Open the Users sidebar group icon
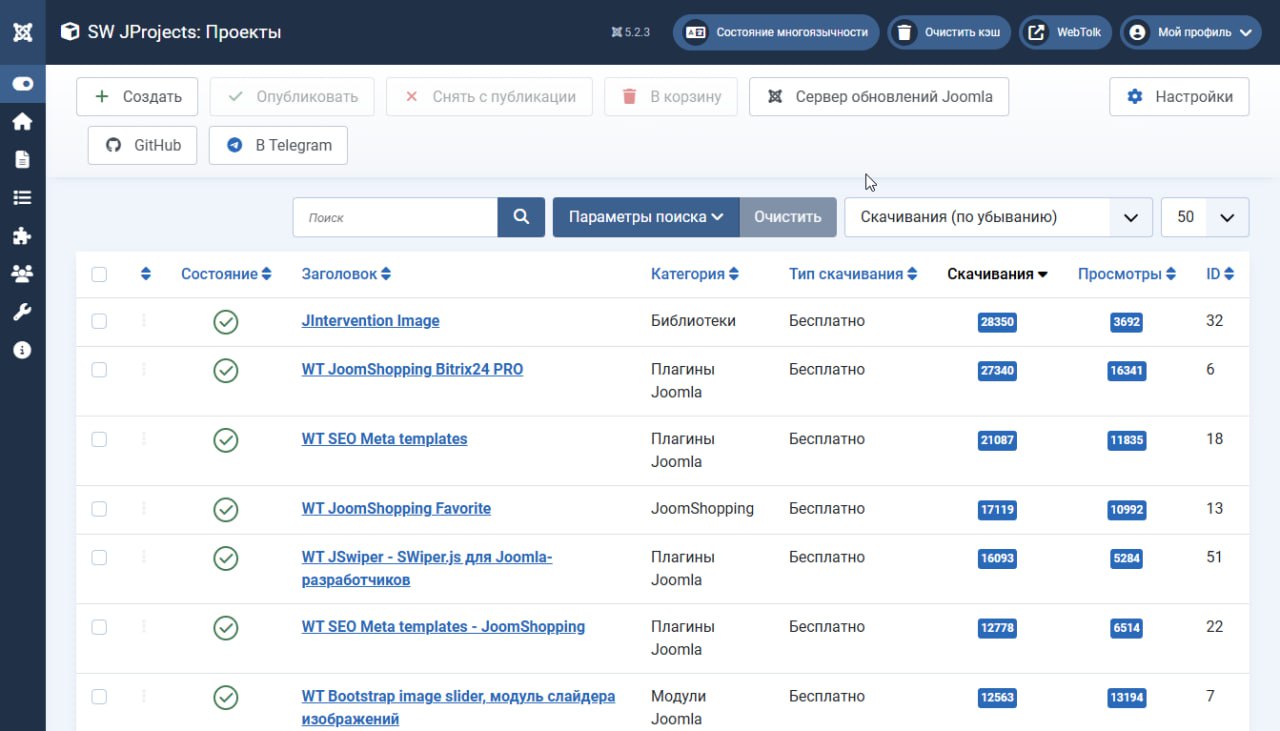The height and width of the screenshot is (731, 1280). (x=22, y=274)
